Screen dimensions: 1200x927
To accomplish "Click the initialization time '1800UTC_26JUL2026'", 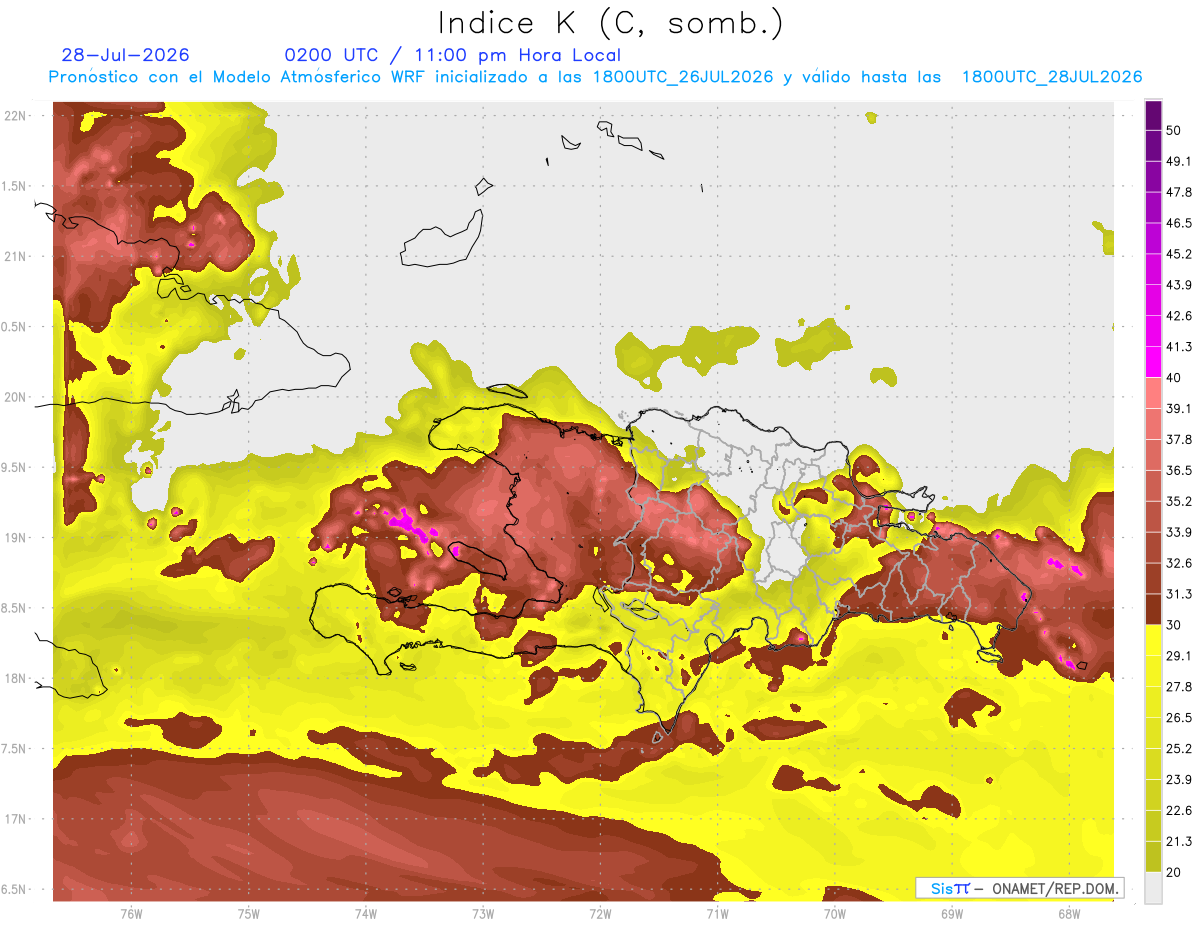I will point(683,77).
